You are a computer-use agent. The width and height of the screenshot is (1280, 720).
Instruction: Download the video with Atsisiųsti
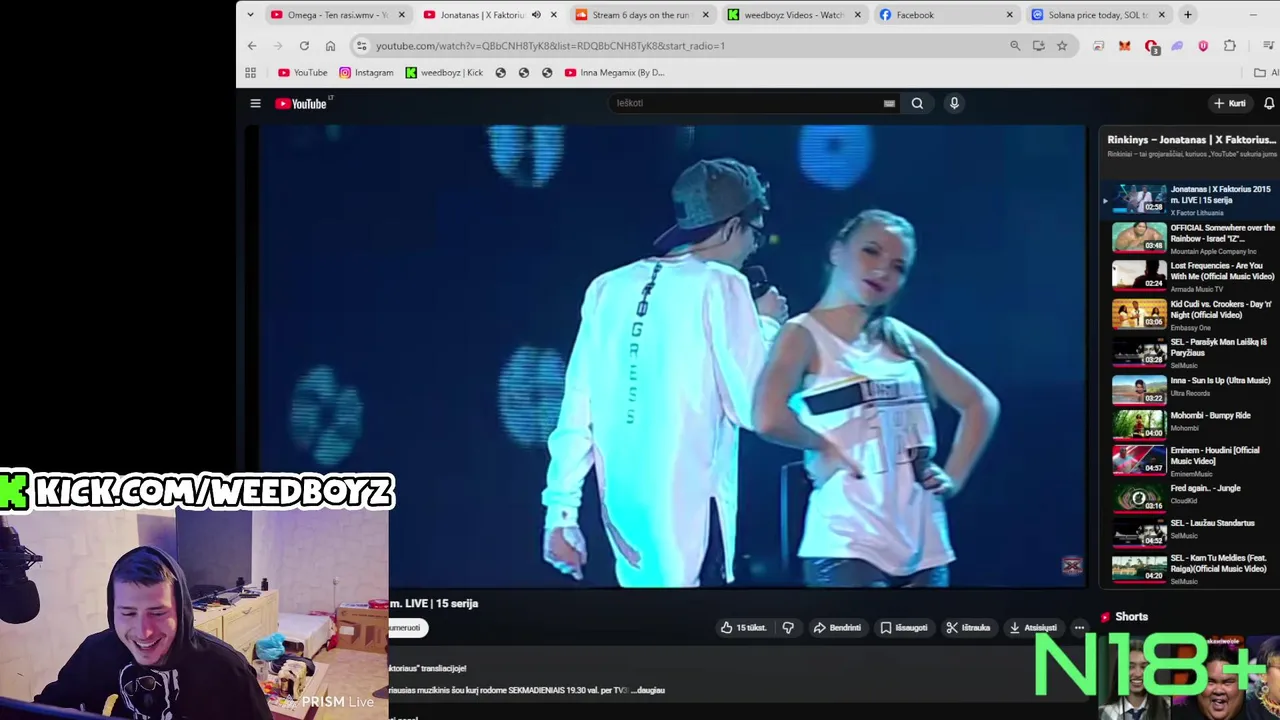click(x=1033, y=628)
